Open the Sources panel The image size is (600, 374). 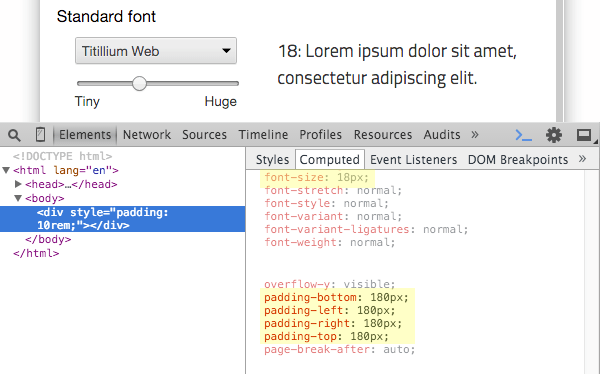coord(204,135)
